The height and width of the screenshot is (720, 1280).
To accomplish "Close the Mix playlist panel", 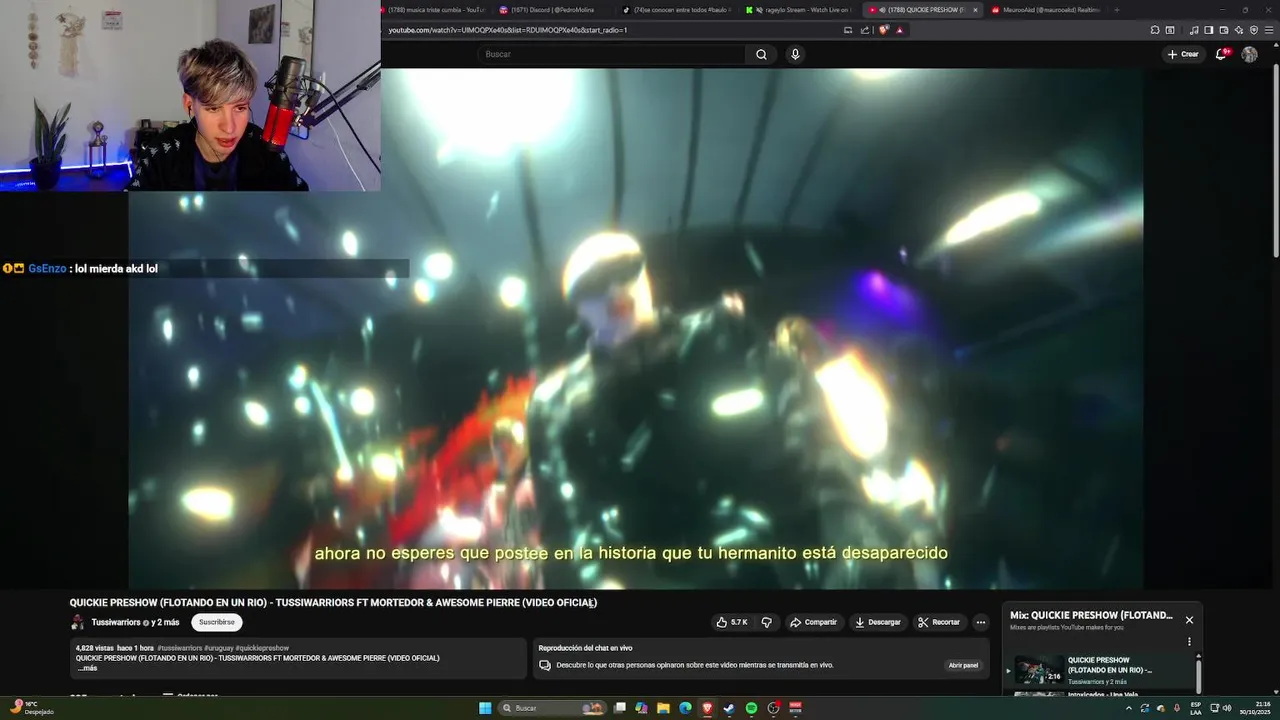I will [x=1189, y=620].
